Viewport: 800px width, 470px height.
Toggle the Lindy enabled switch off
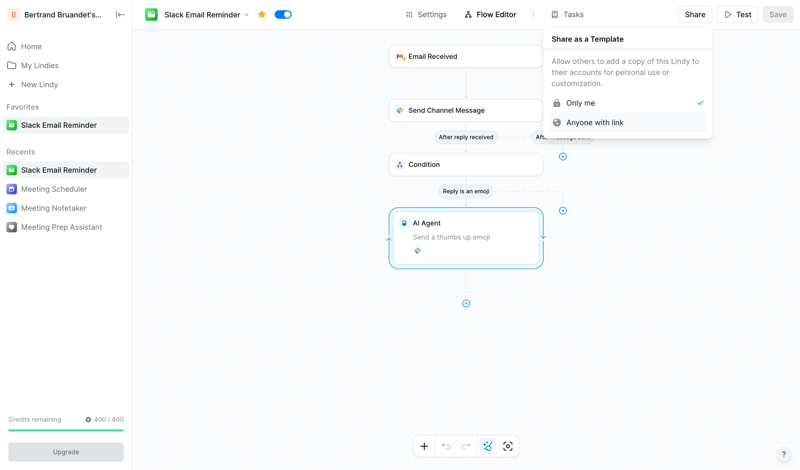pos(283,14)
